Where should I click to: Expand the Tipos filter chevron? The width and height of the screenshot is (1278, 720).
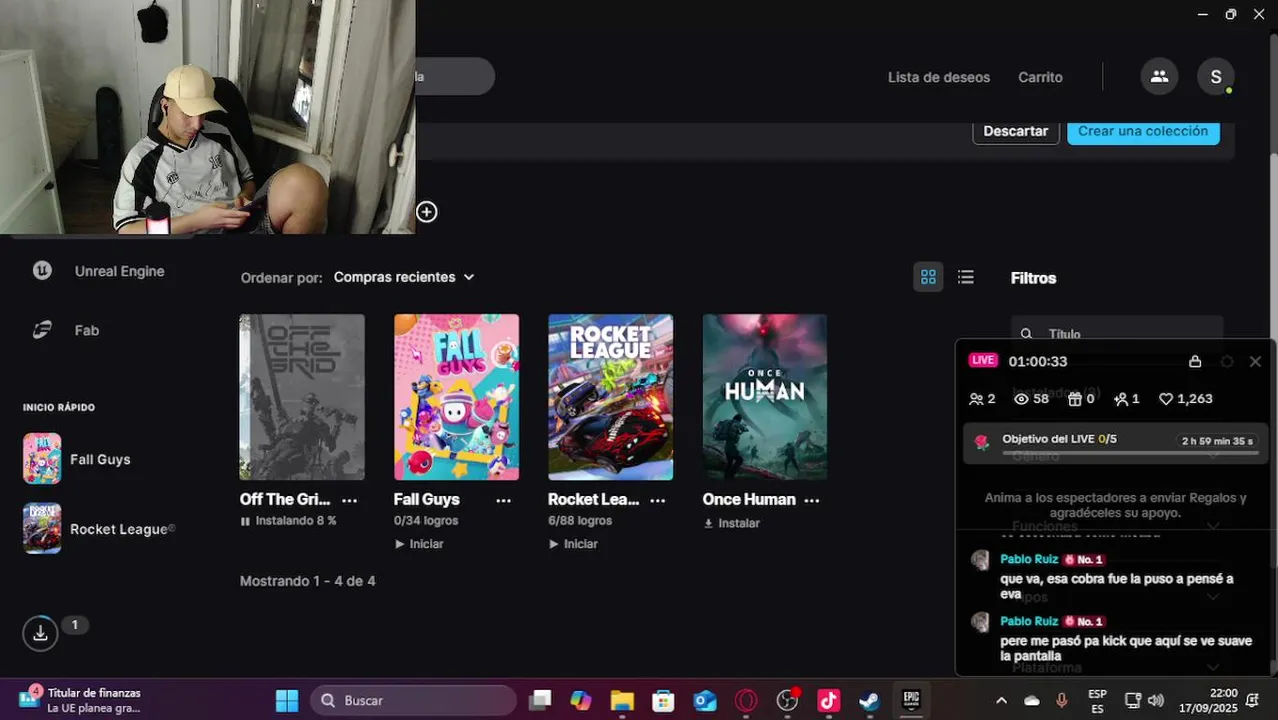click(x=1213, y=597)
